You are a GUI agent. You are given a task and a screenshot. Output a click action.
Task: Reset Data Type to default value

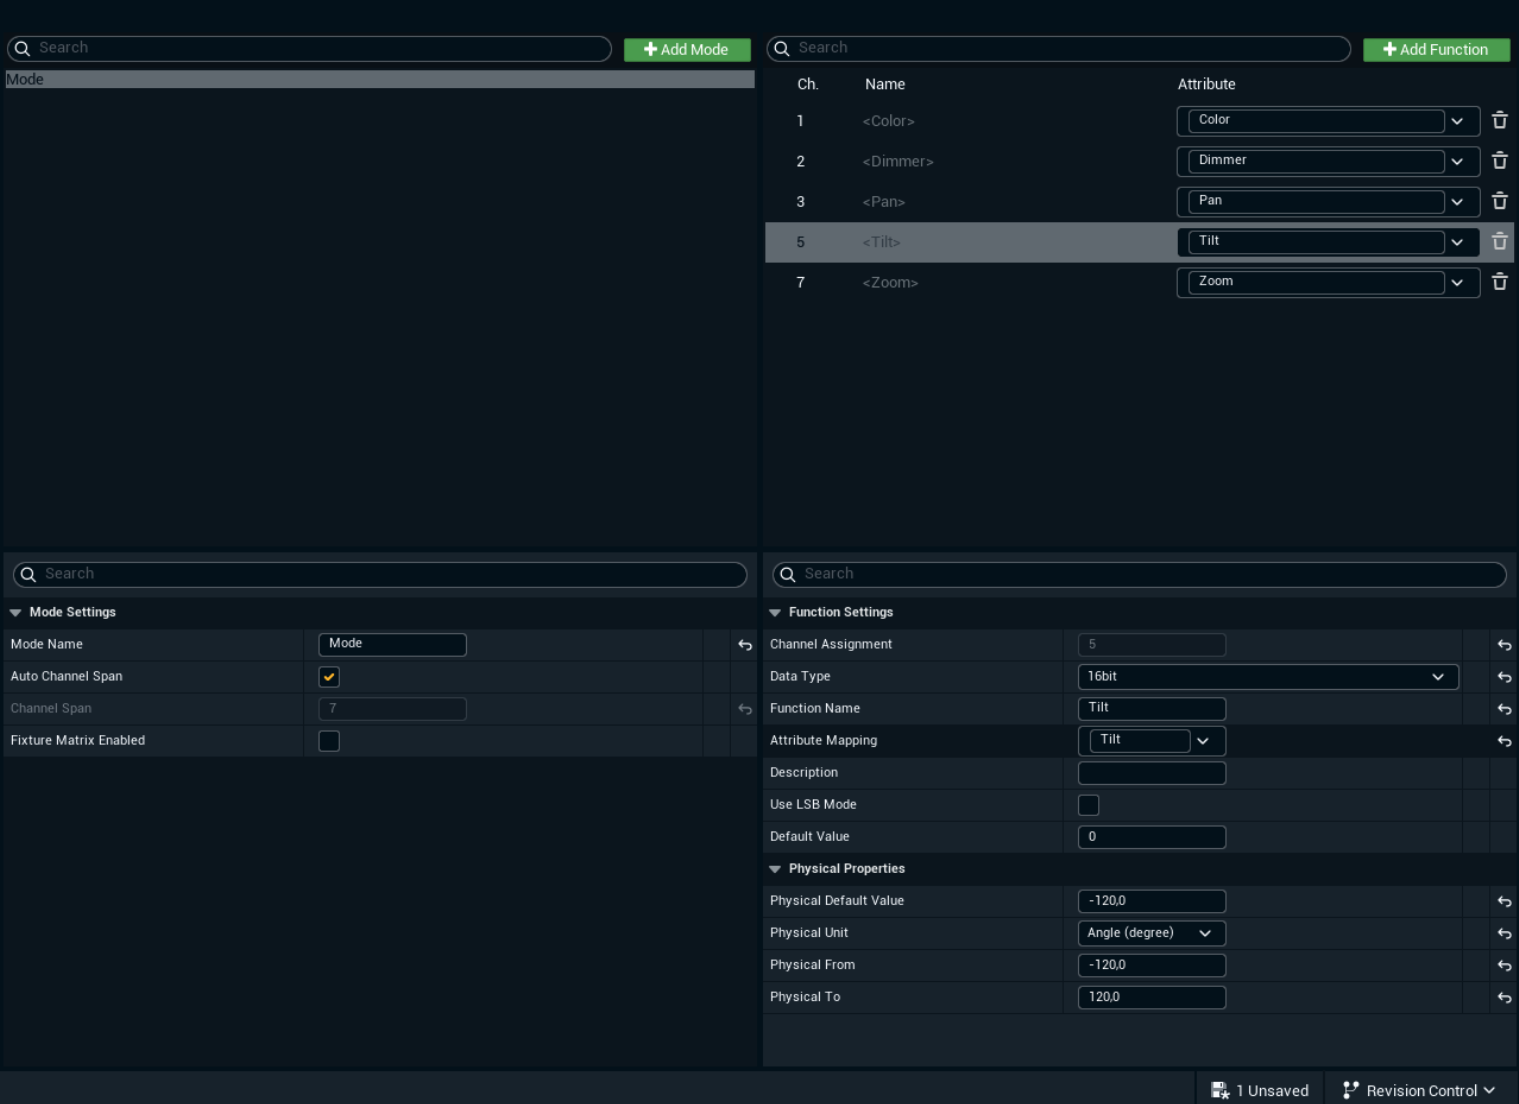click(1503, 677)
